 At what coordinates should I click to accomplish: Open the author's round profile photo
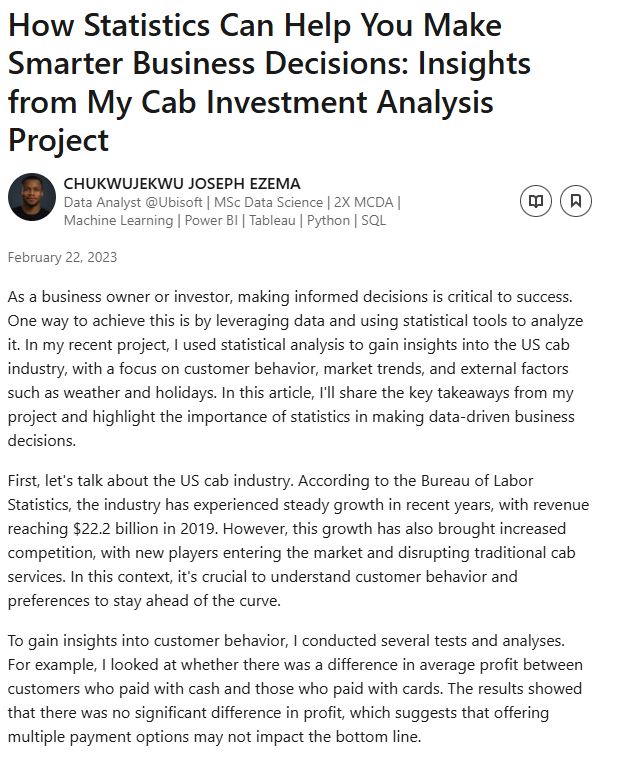tap(32, 197)
